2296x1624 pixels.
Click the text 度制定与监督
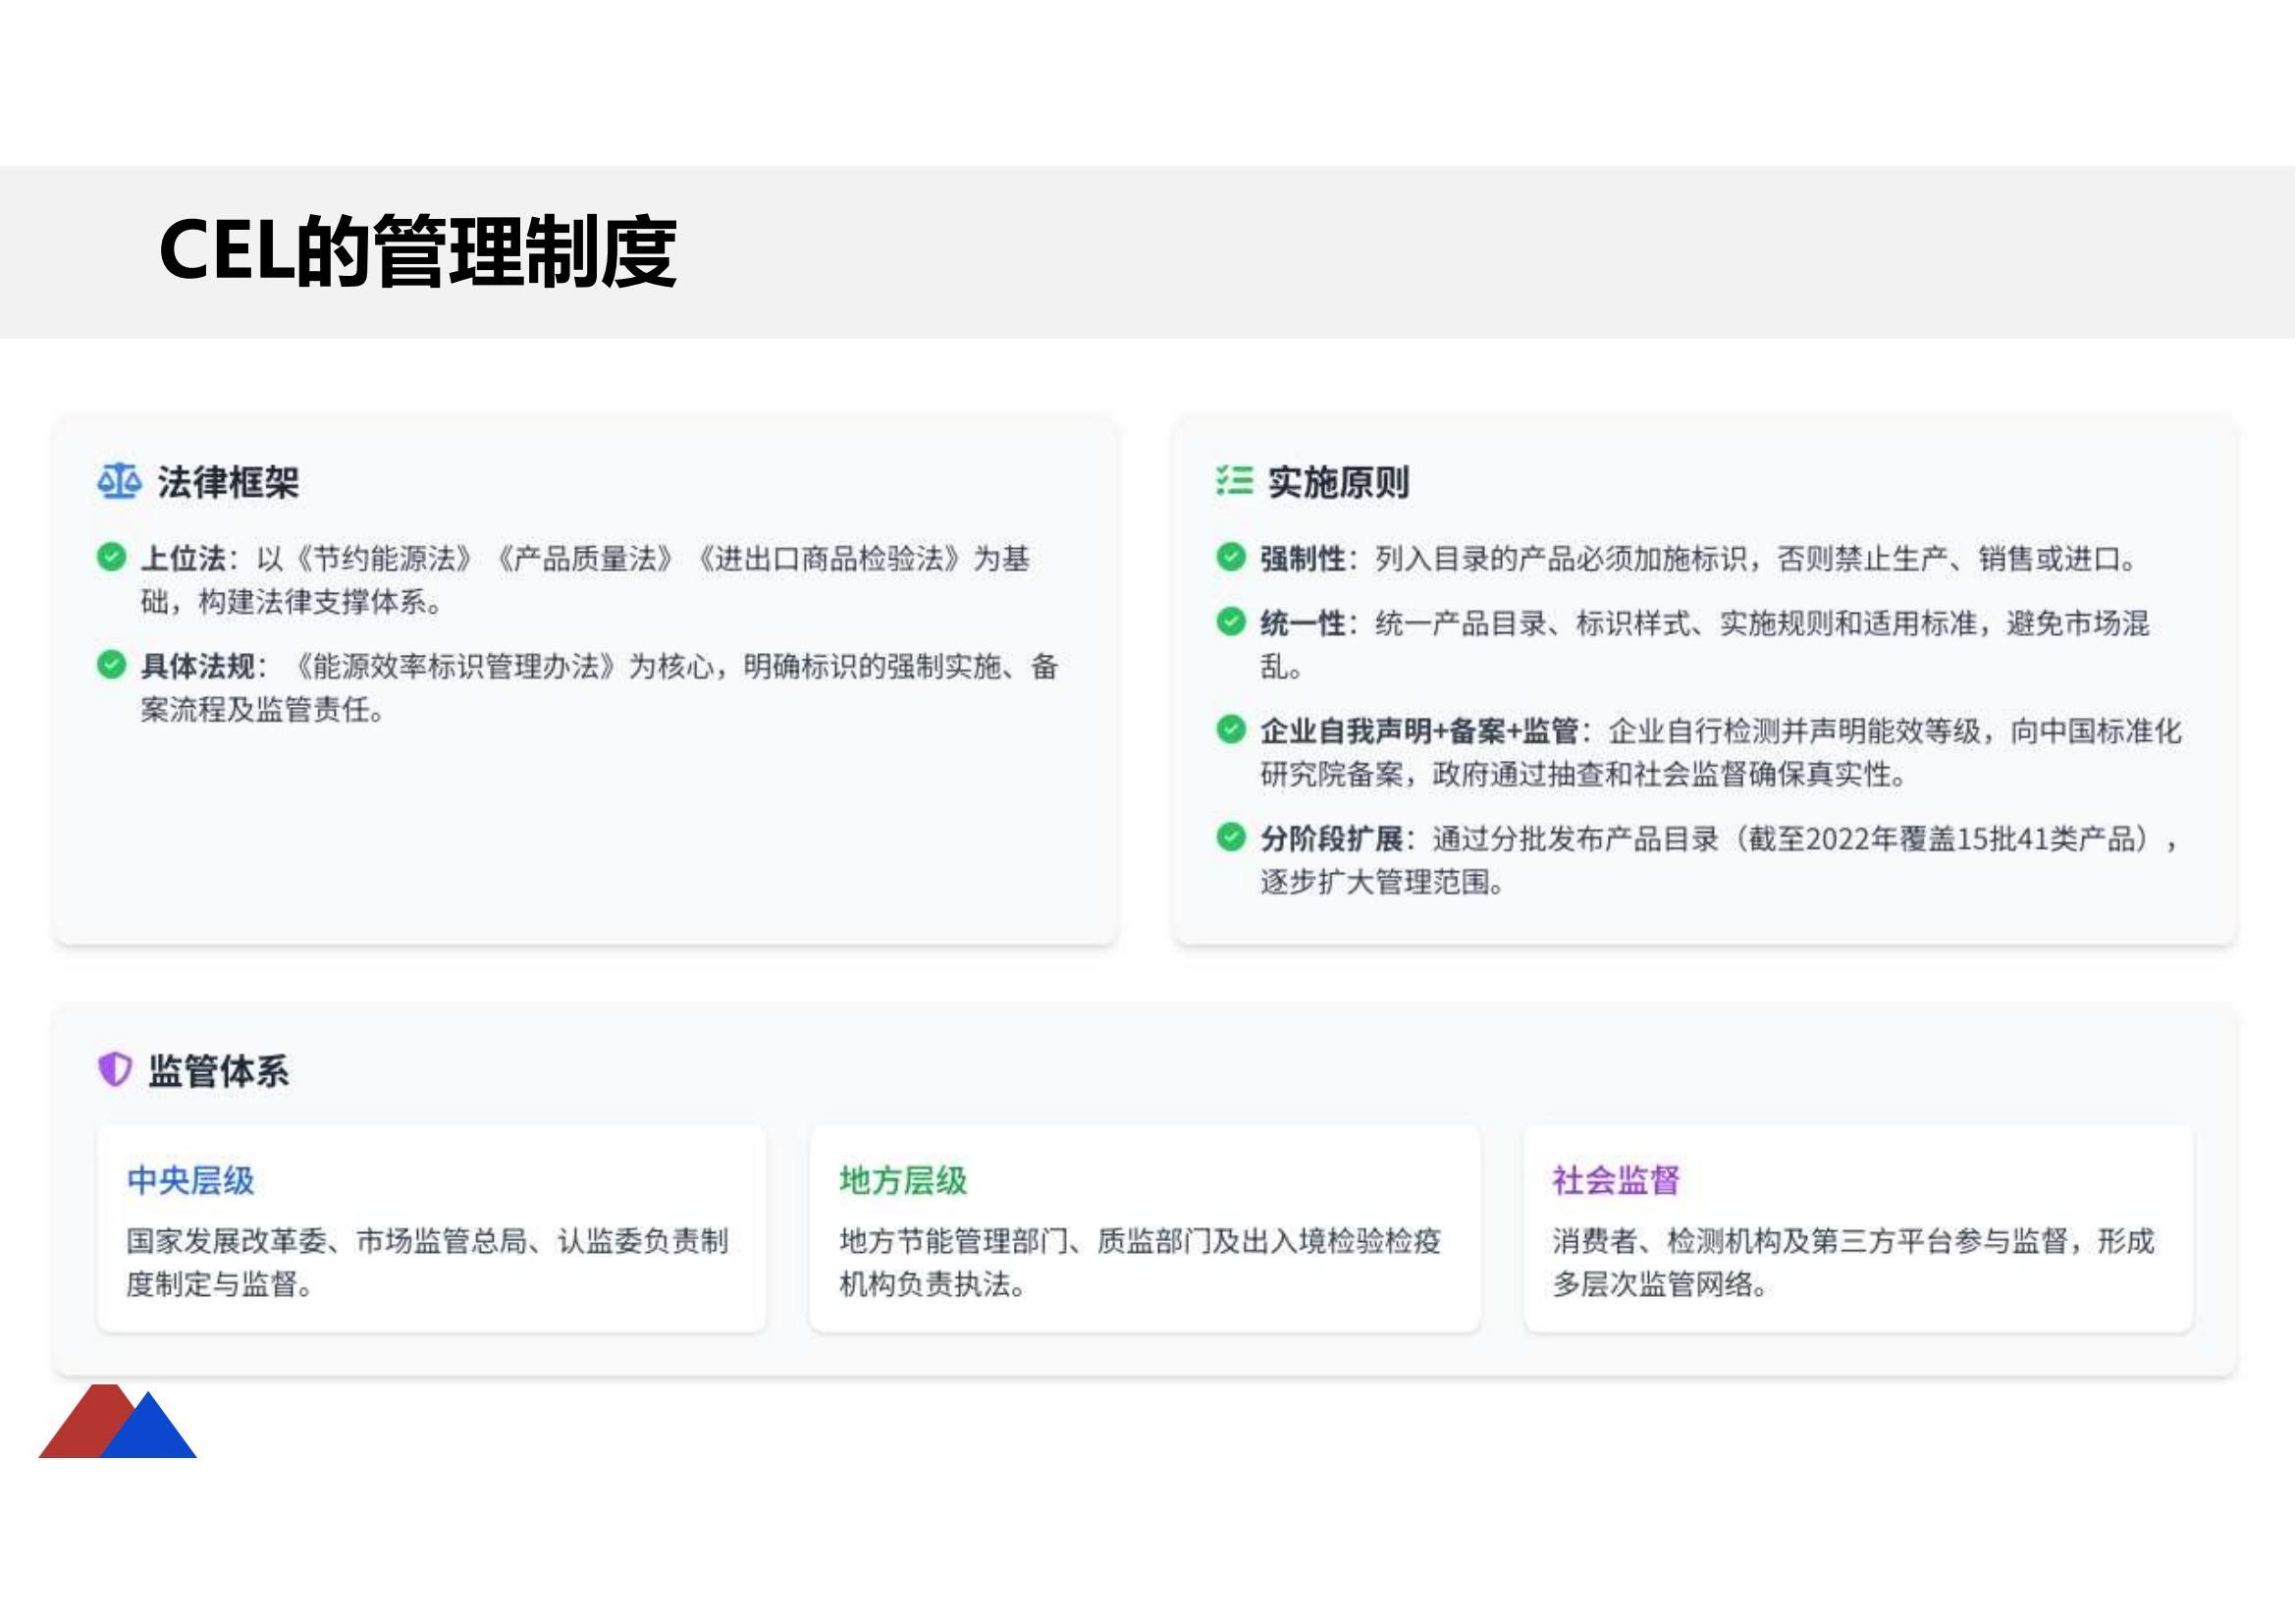pos(212,1284)
